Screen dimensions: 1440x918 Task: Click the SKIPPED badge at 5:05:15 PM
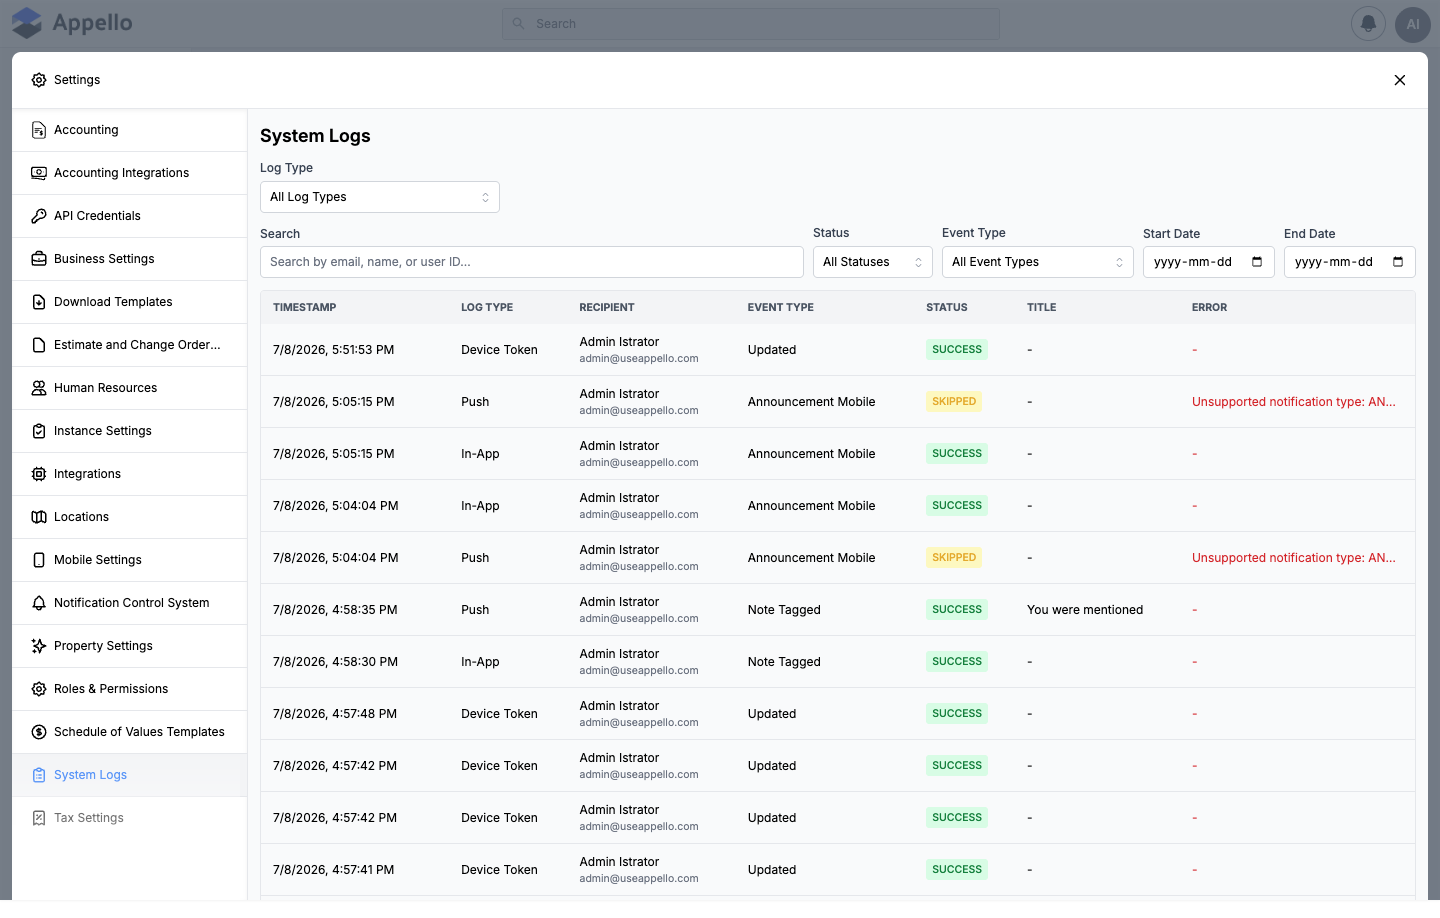coord(954,402)
